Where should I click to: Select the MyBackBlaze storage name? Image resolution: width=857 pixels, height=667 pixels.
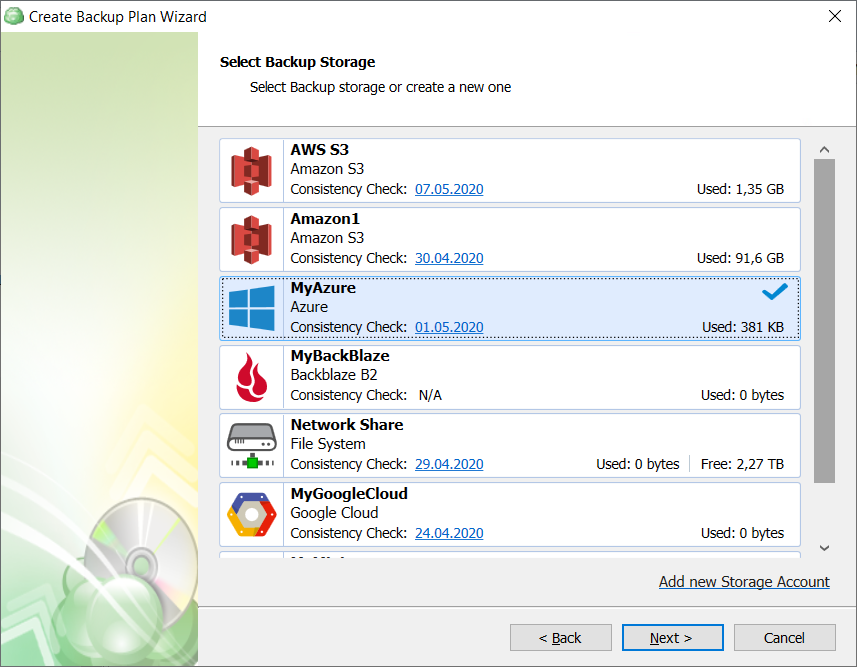(340, 356)
